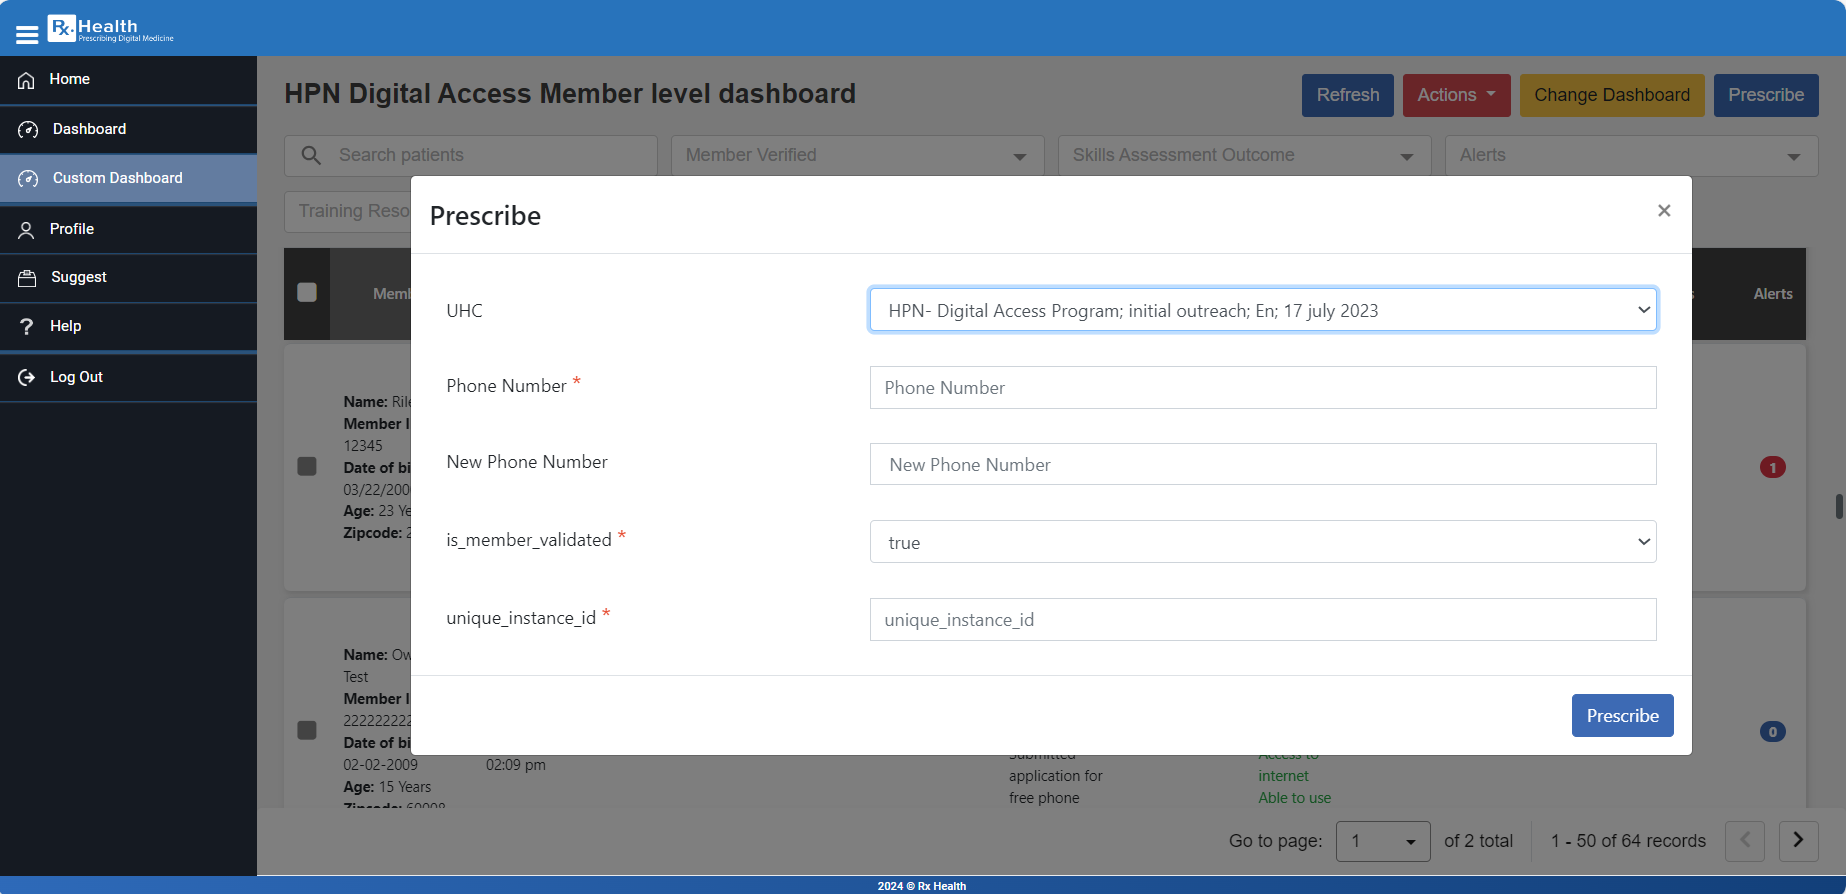Click the Dashboard gauge icon
The image size is (1846, 894).
28,129
